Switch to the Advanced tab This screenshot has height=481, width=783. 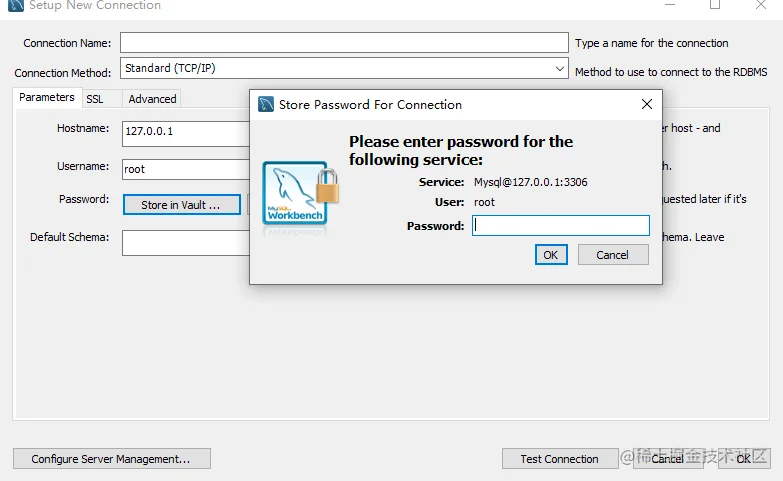pos(152,99)
